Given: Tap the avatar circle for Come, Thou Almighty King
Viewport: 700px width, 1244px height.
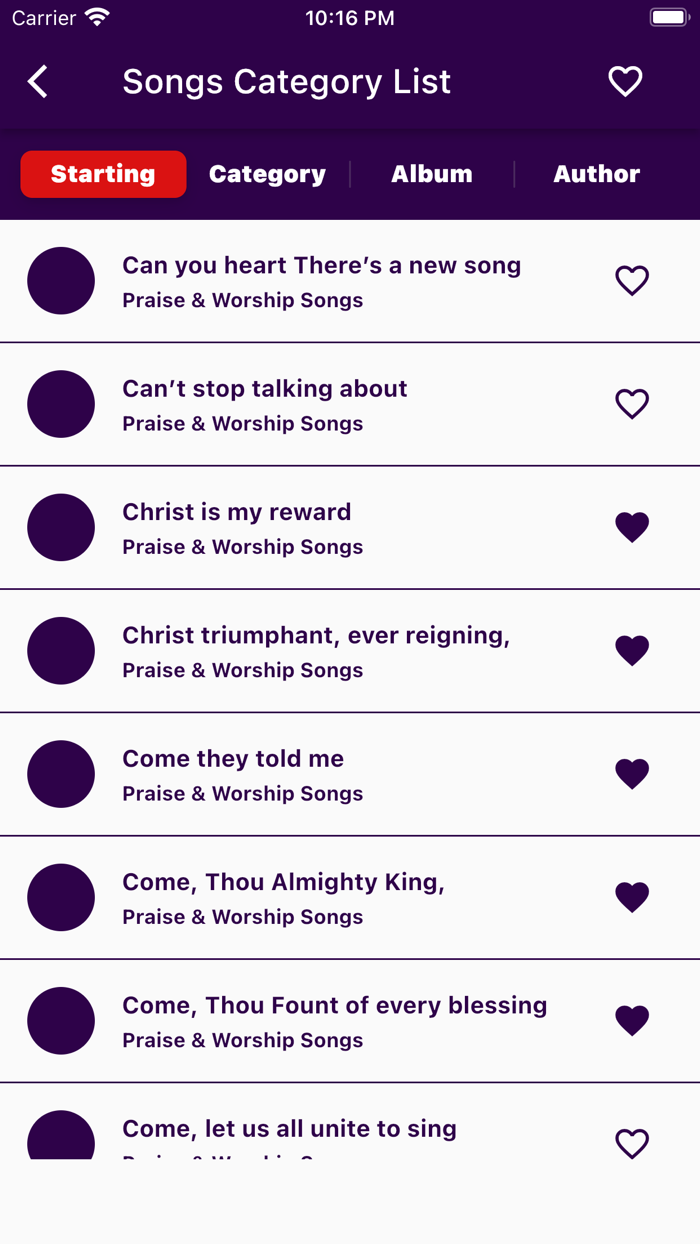Looking at the screenshot, I should 61,897.
